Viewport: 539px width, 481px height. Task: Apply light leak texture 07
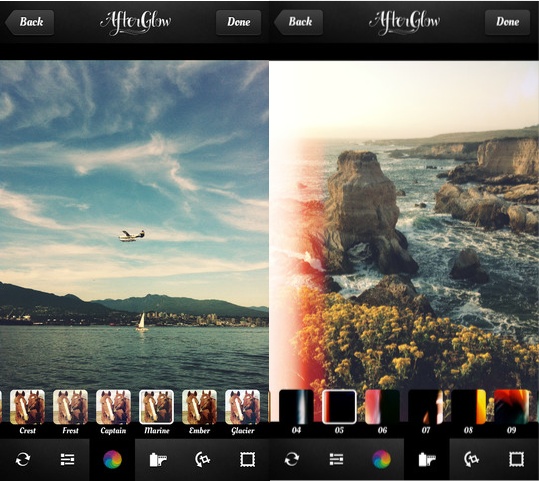click(426, 407)
